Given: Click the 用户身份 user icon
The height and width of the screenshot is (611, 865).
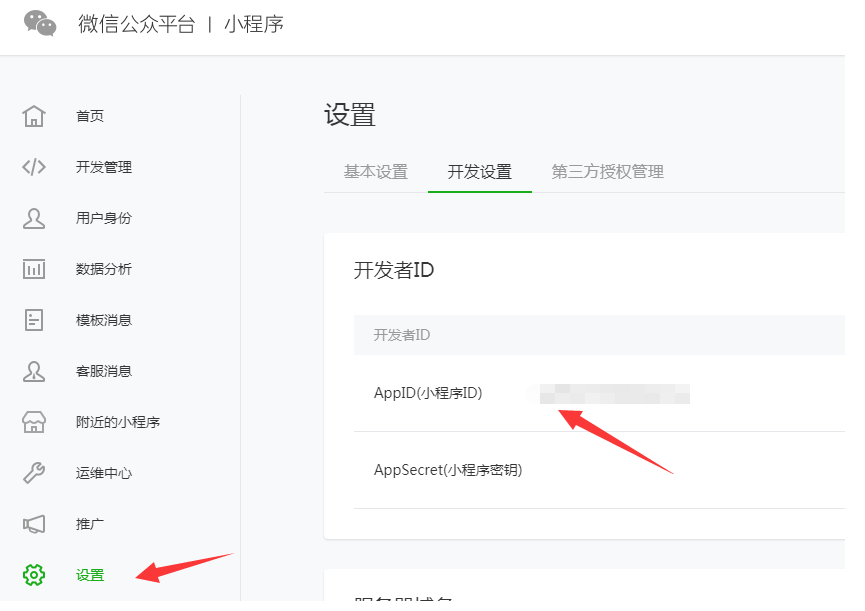Looking at the screenshot, I should tap(33, 218).
